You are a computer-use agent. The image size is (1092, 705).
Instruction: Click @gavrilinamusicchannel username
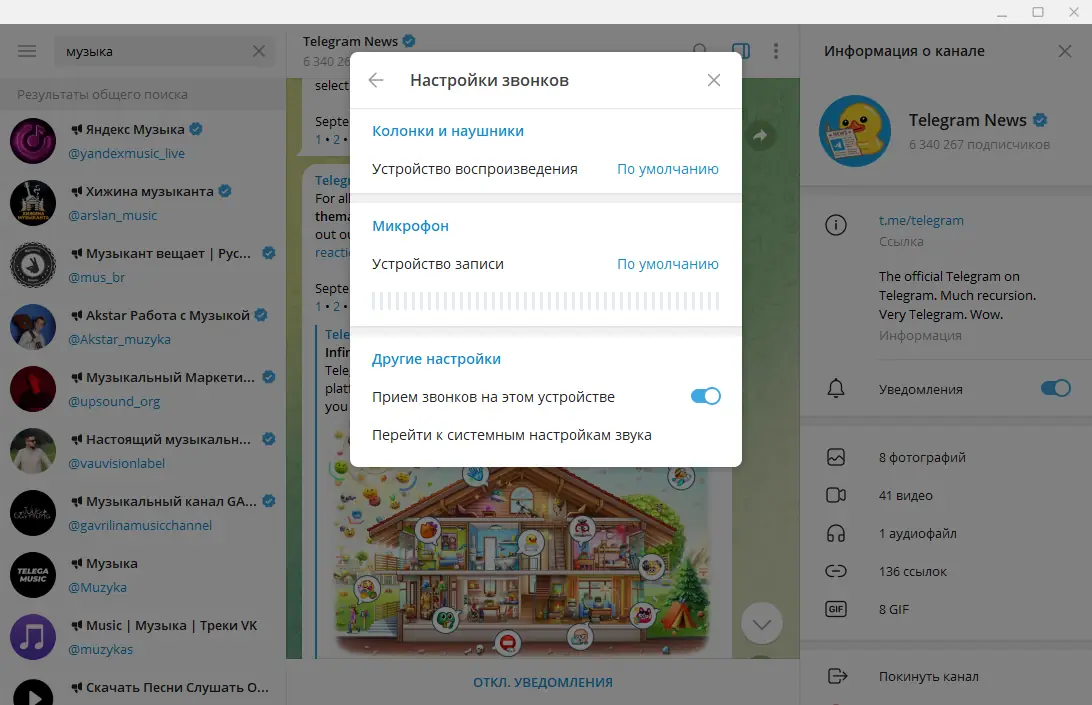139,526
